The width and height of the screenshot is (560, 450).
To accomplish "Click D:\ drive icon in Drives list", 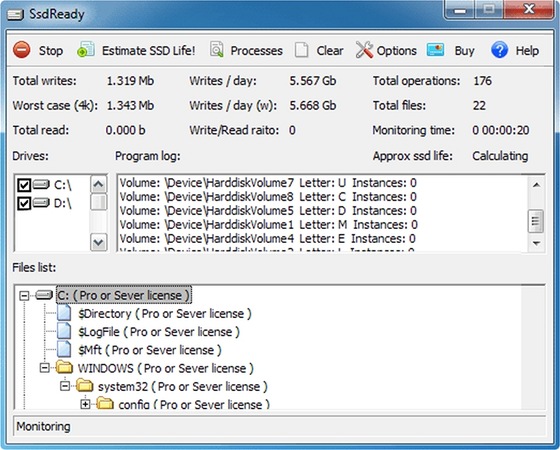I will [41, 203].
